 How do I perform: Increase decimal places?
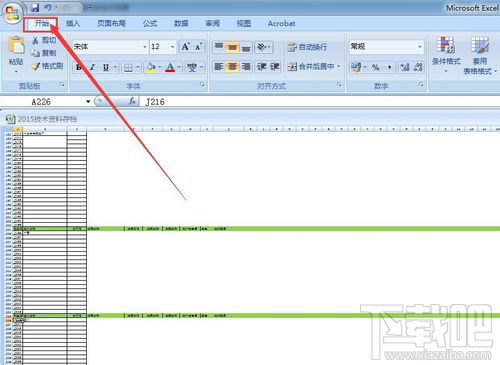coord(405,67)
